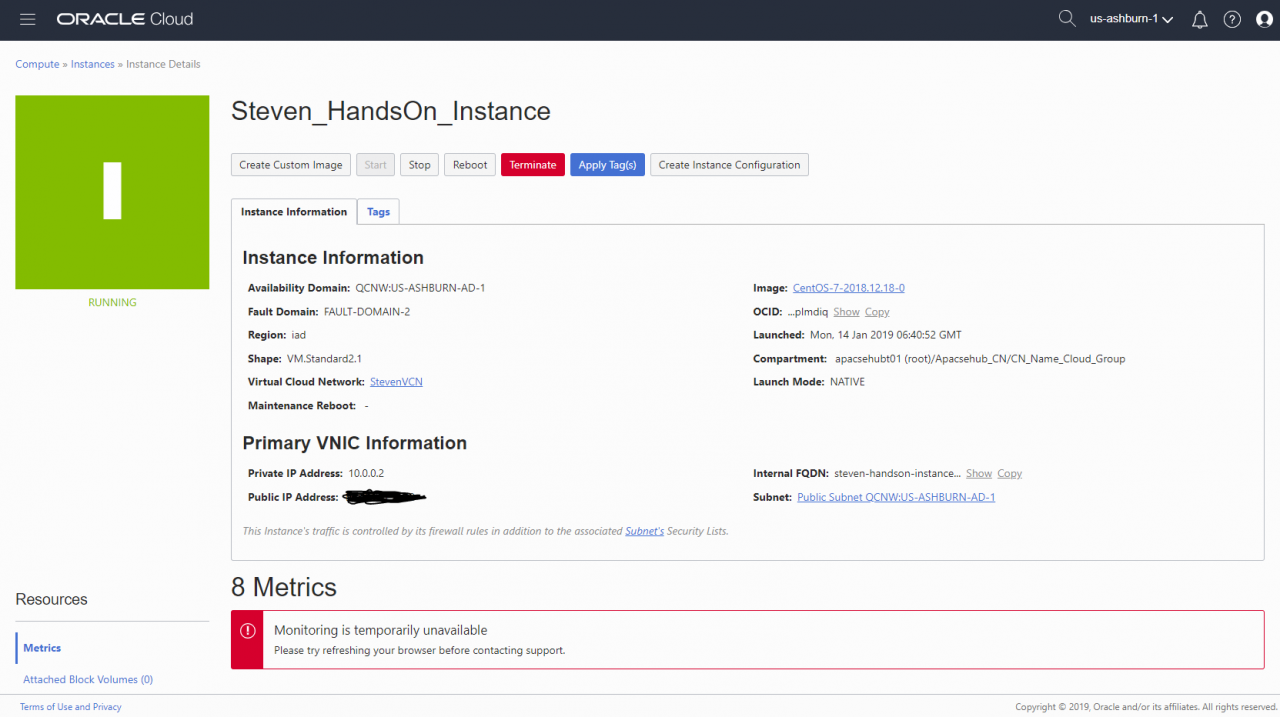
Task: Open Attached Block Volumes resource
Action: coord(88,680)
